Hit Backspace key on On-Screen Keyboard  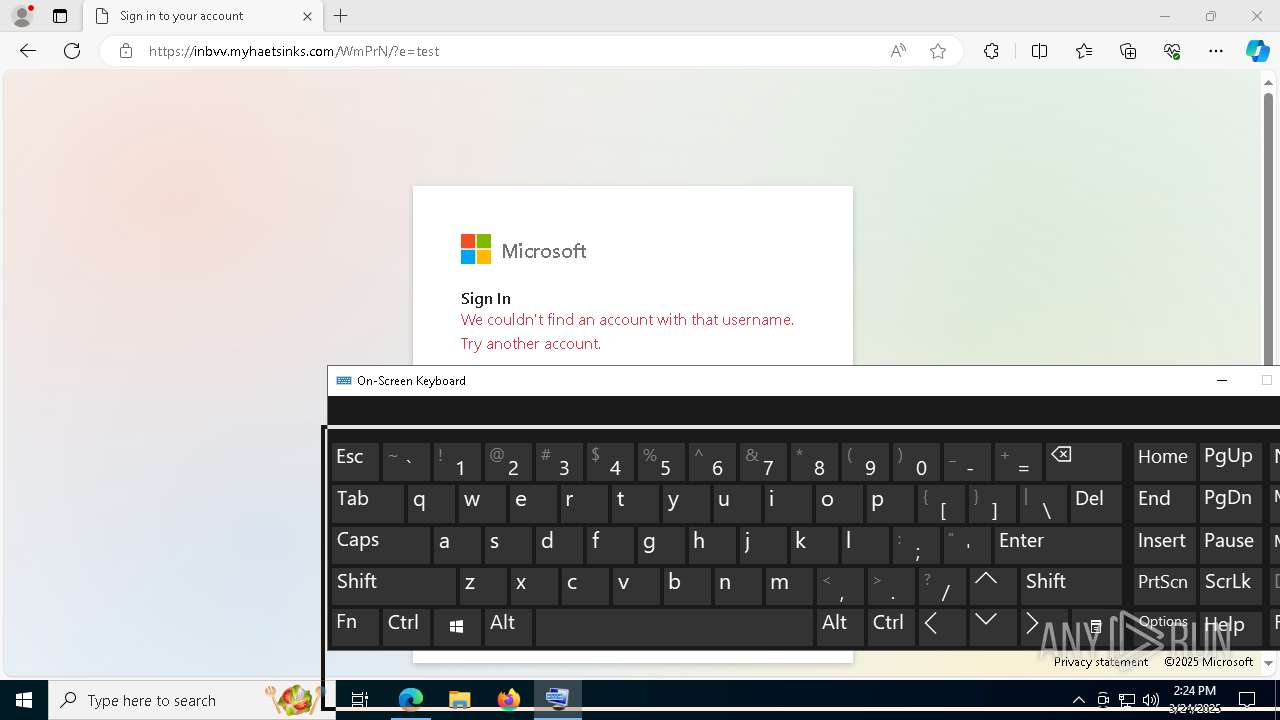coord(1084,463)
